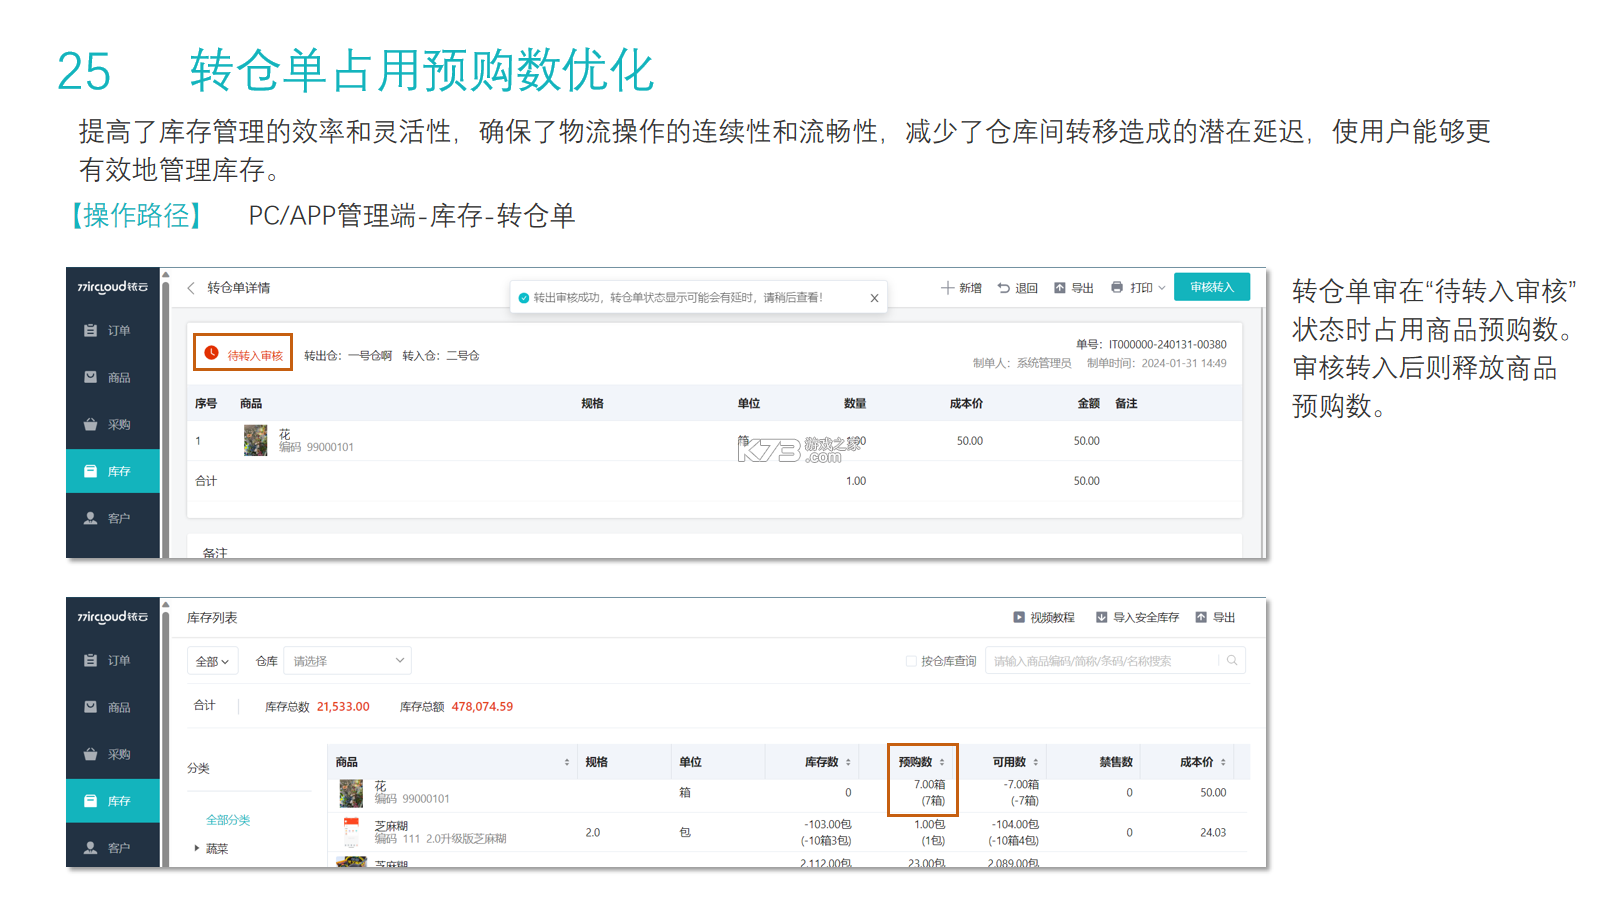This screenshot has width=1600, height=900.
Task: Click 花 product thumbnail in inventory list
Action: tap(351, 794)
